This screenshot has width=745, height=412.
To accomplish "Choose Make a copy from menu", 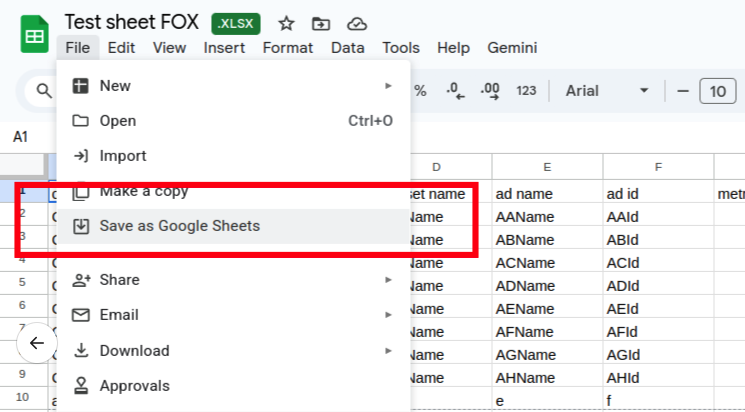I will click(144, 191).
